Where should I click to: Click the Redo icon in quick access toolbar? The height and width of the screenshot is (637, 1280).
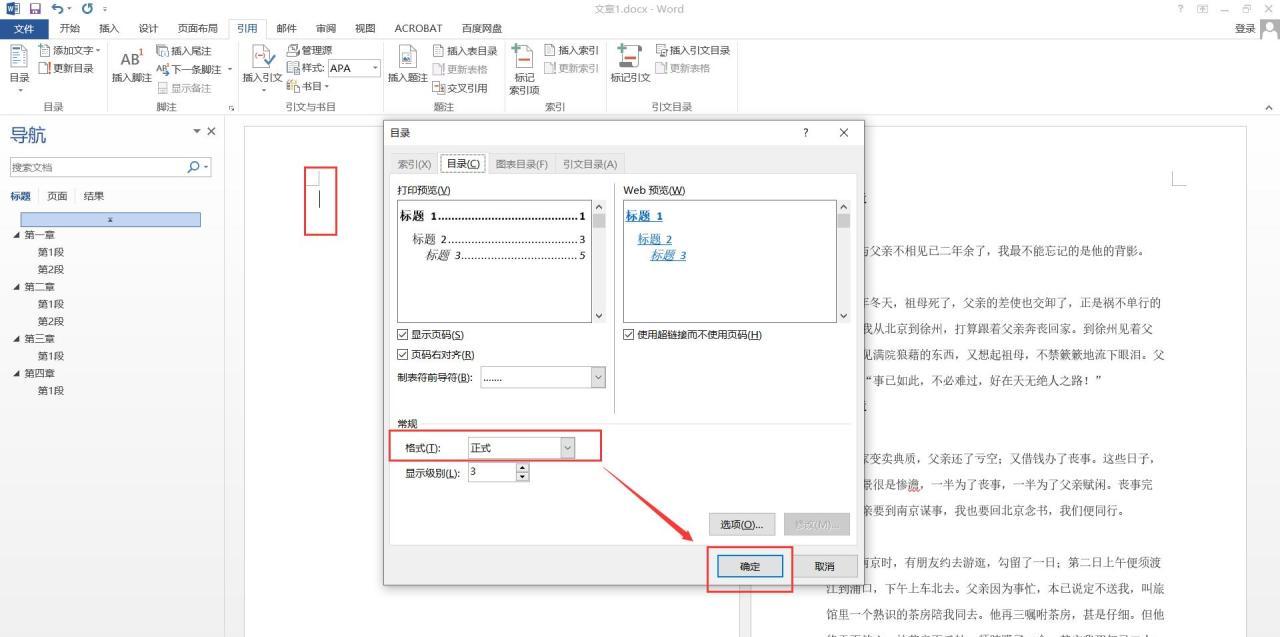click(x=88, y=9)
